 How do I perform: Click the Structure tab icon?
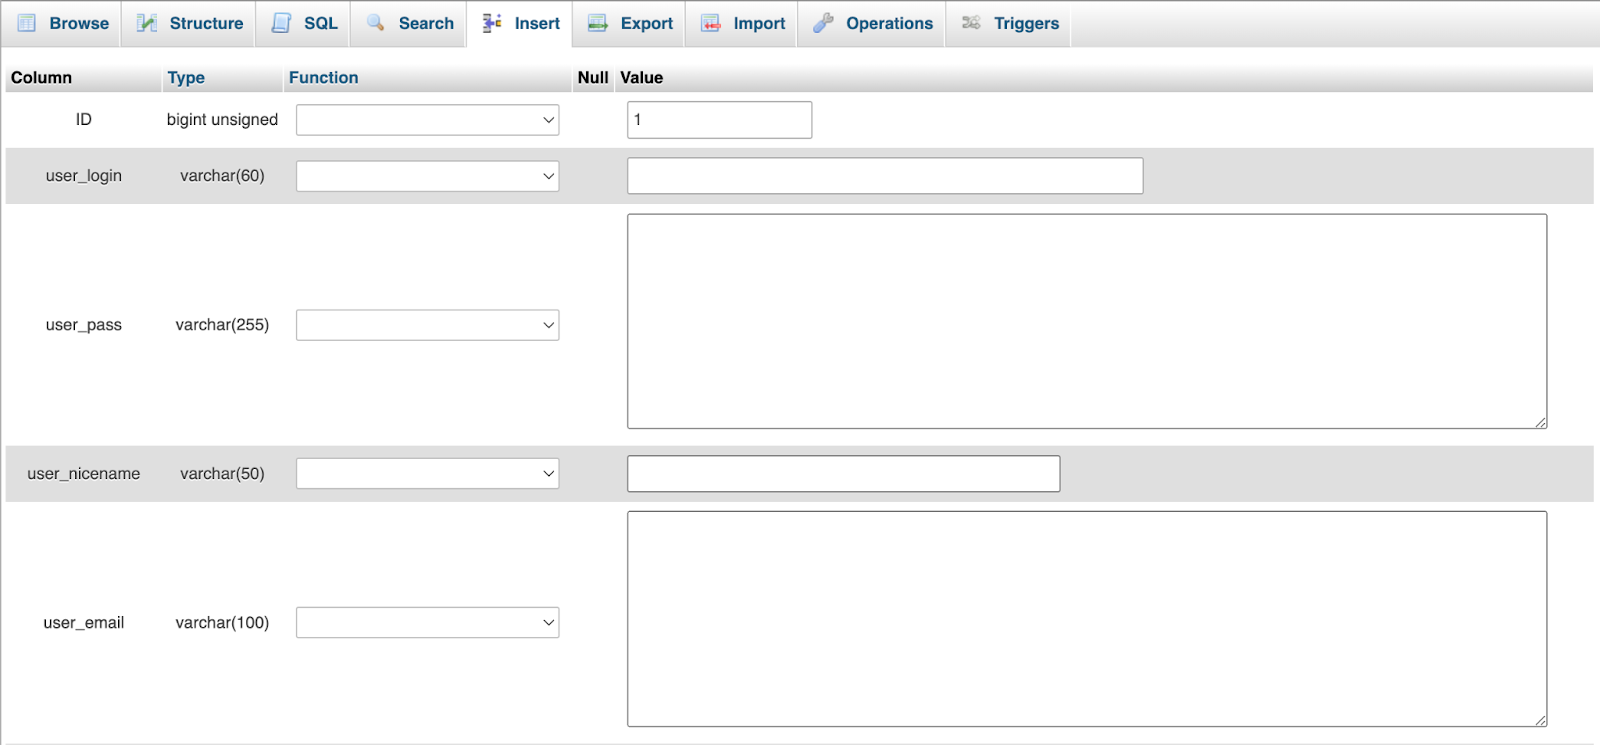click(x=147, y=23)
